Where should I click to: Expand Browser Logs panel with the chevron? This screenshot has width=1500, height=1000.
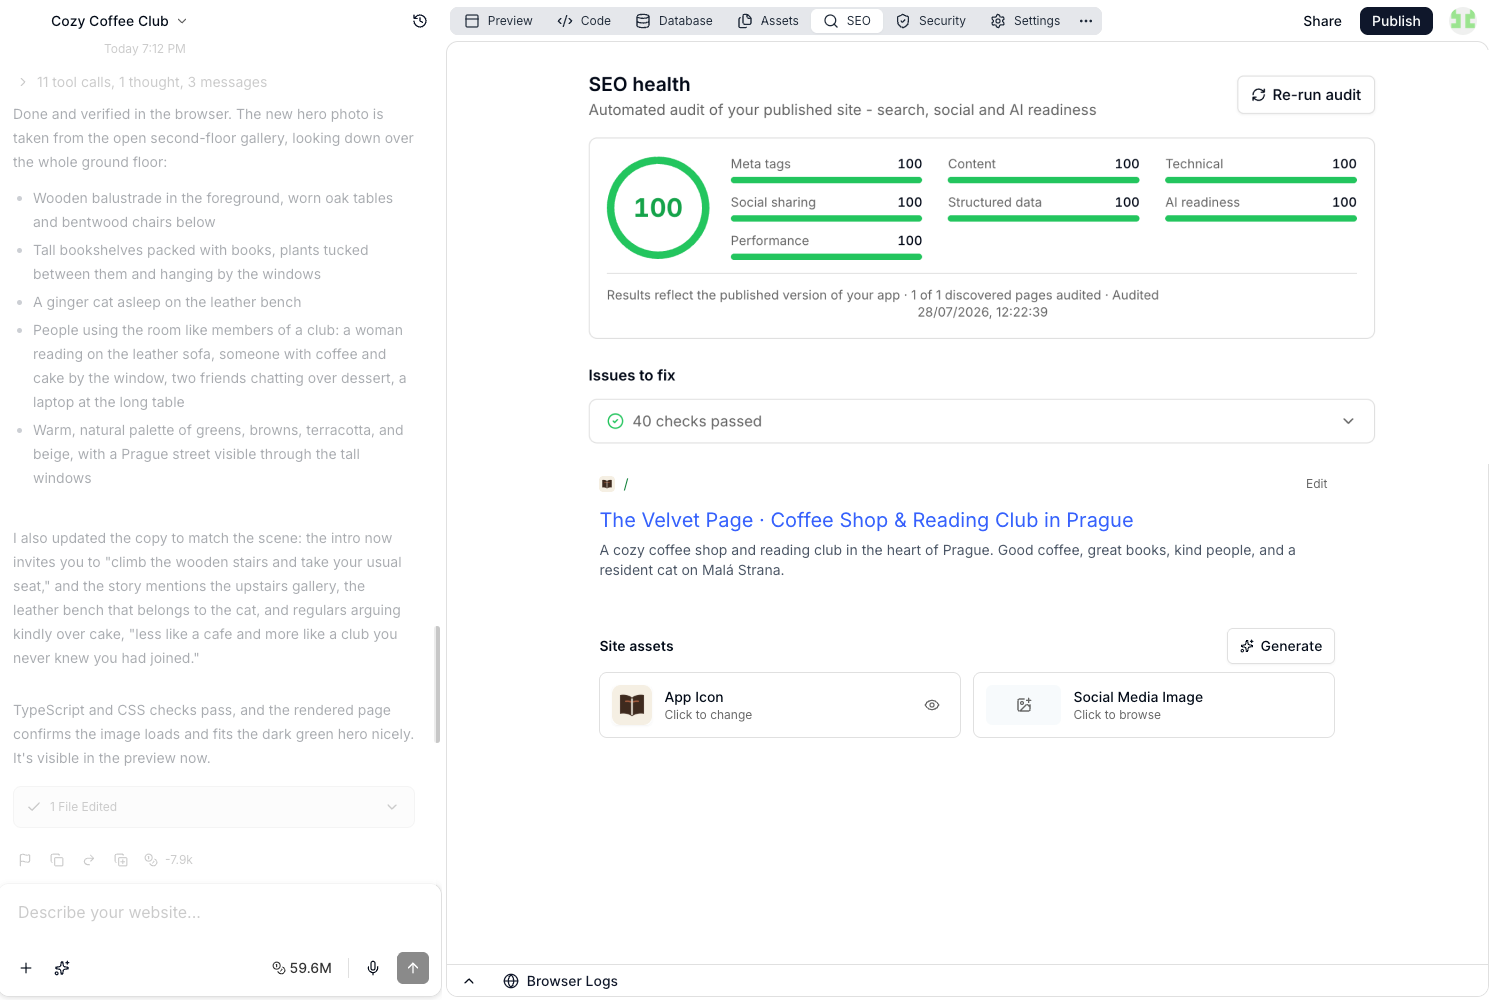tap(469, 981)
